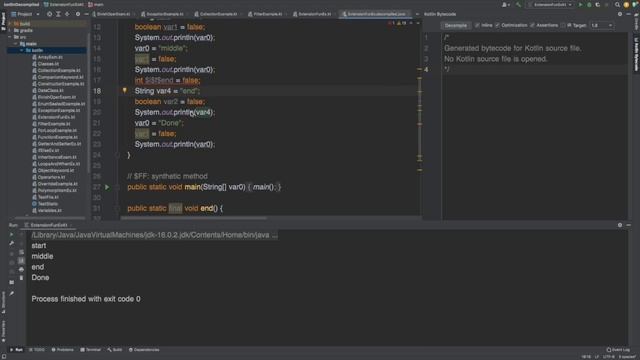The image size is (640, 360).
Task: Click the Select Opened File target icon
Action: [x=49, y=14]
